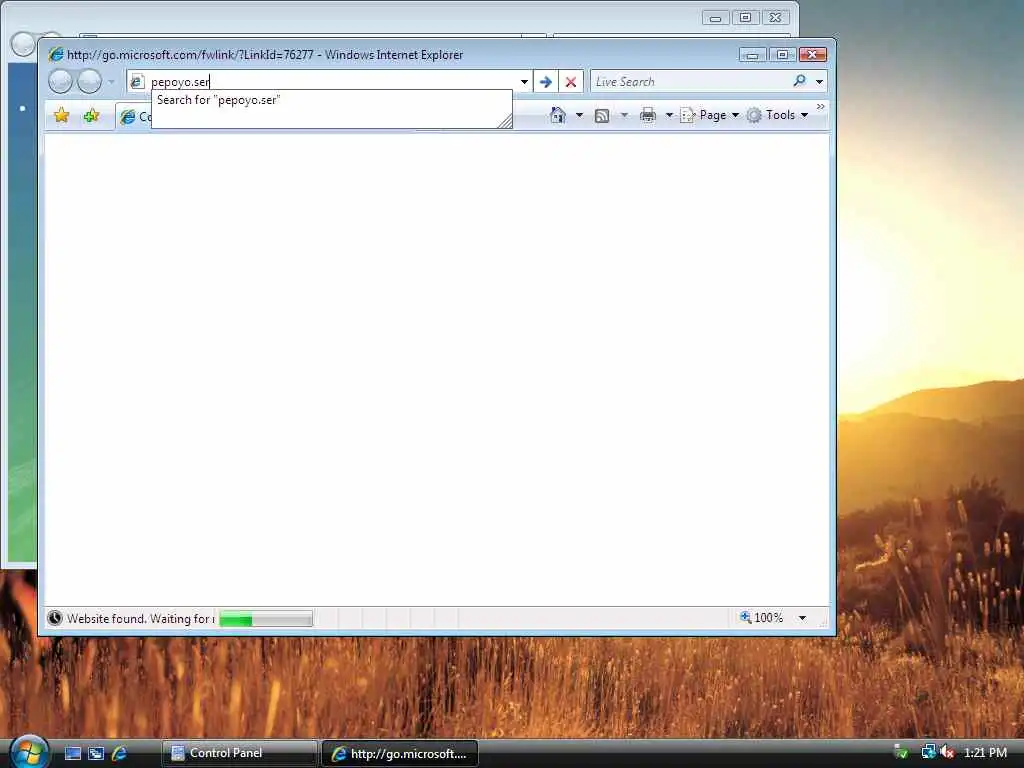This screenshot has height=768, width=1024.
Task: Maximize the Internet Explorer window
Action: coord(782,55)
